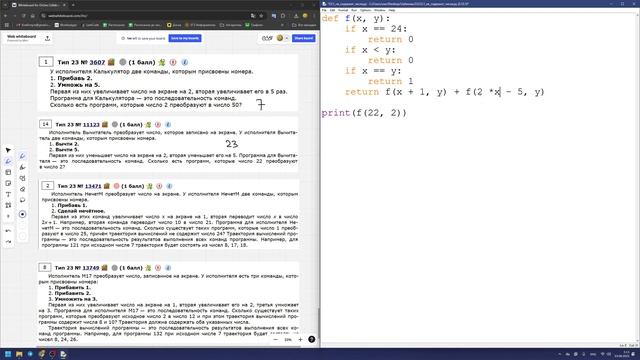Choose highlighter in the drawing sub-toolbar
Screen dimensions: 640x360
22,167
